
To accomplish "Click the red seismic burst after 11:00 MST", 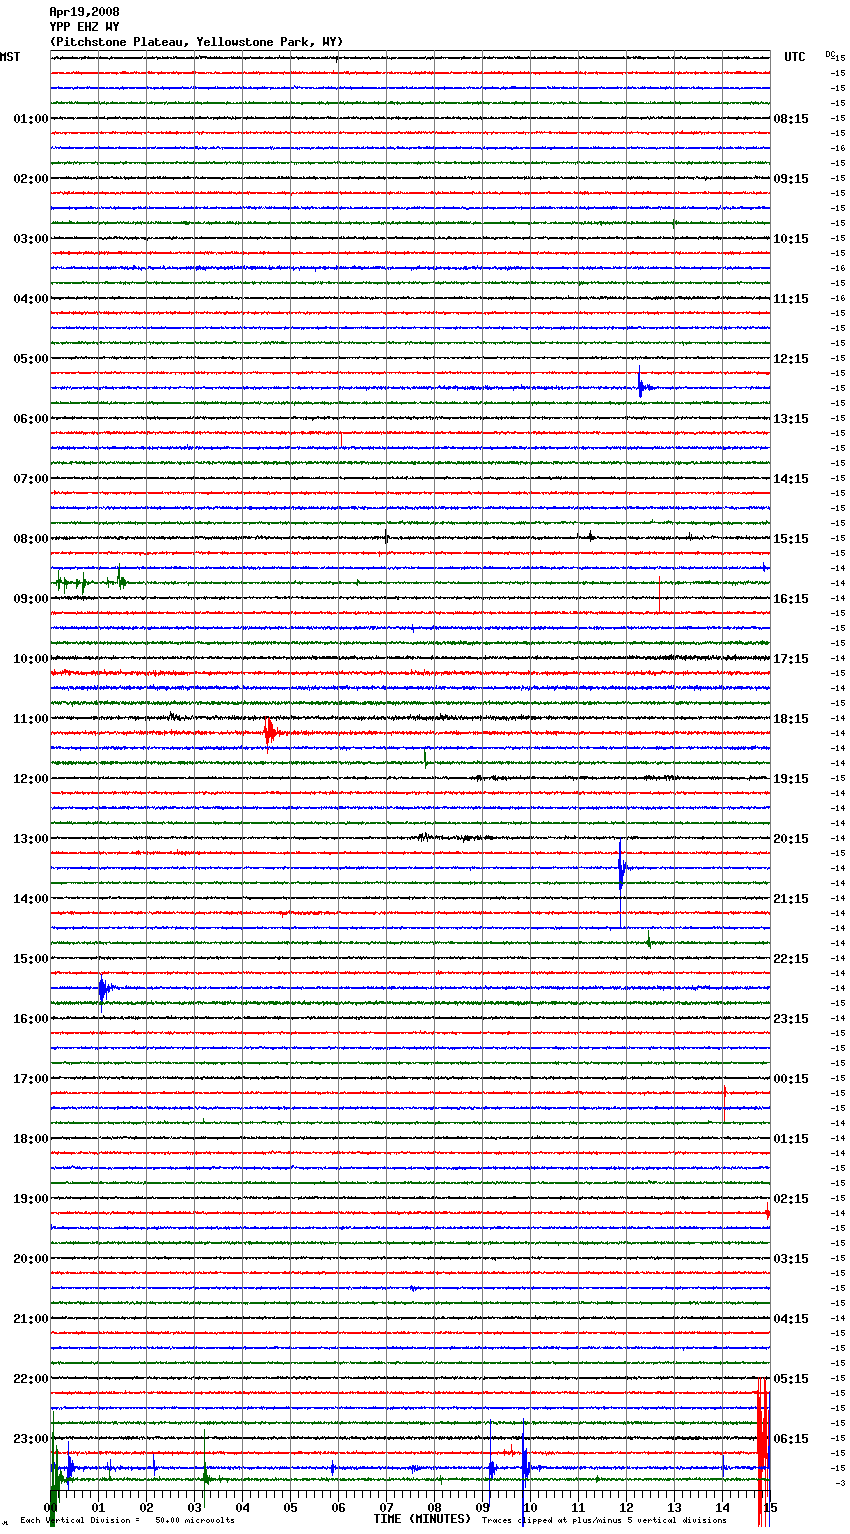I will point(270,732).
